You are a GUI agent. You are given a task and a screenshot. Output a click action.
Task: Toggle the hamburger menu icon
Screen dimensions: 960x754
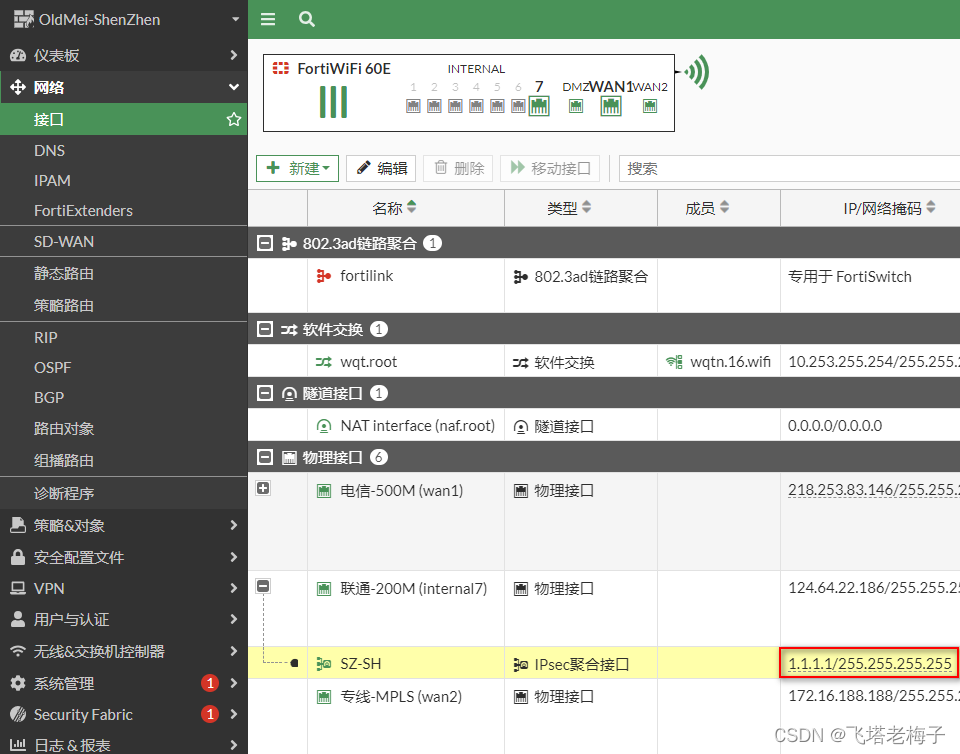268,20
